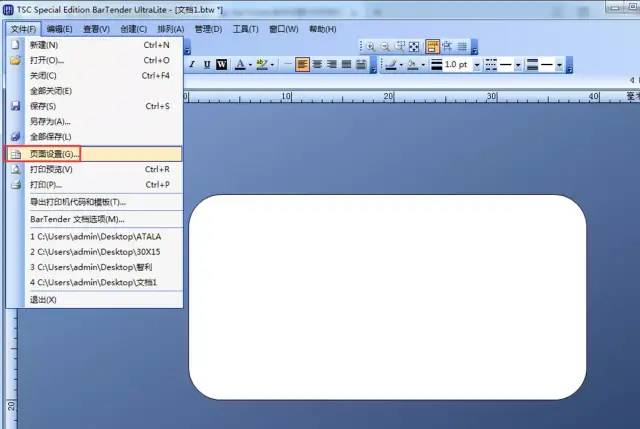Select center text alignment
The height and width of the screenshot is (429, 640).
[x=317, y=64]
